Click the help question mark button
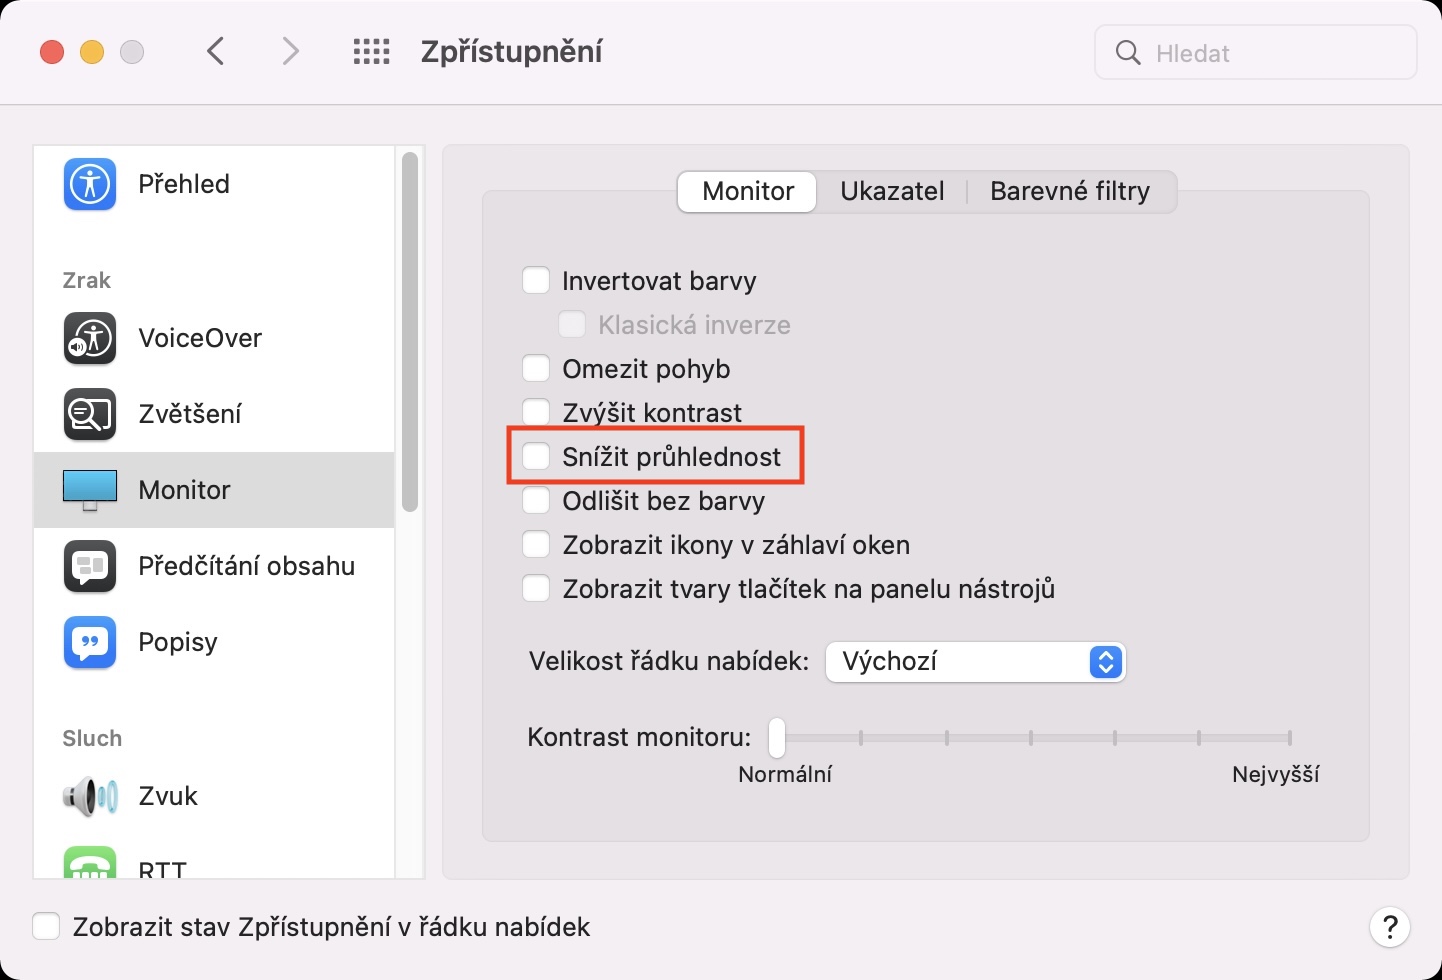The height and width of the screenshot is (980, 1442). [x=1389, y=927]
